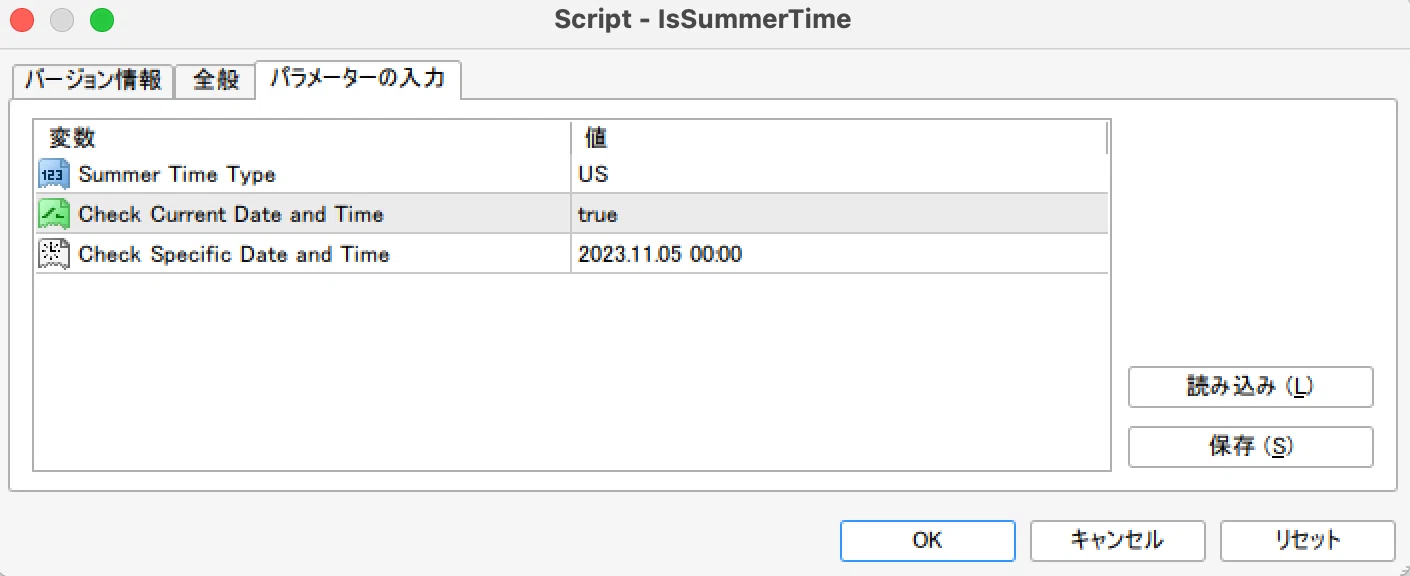Viewport: 1410px width, 576px height.
Task: Click the 2023.11.05 00:00 value cell
Action: [x=839, y=254]
